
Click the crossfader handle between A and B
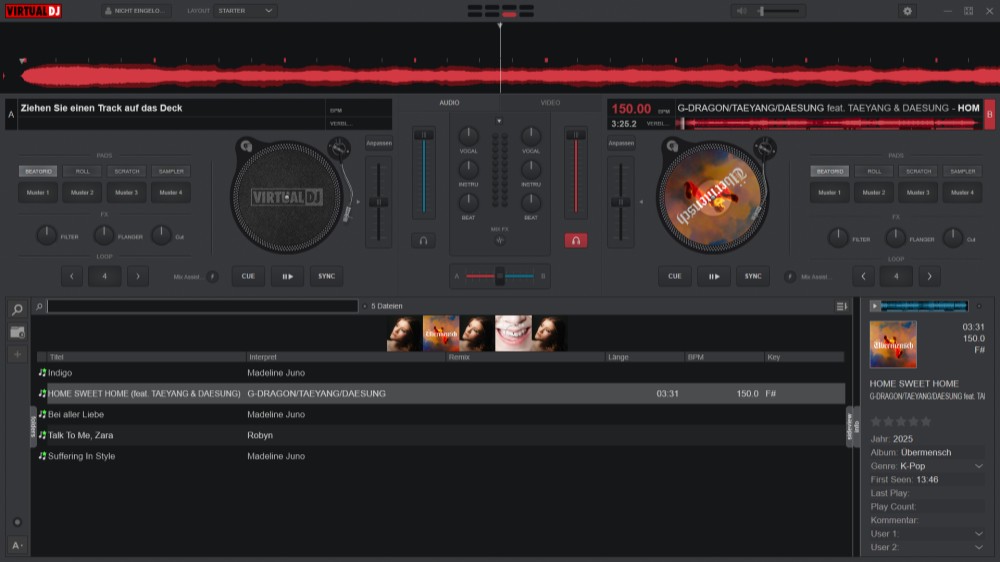click(x=499, y=276)
